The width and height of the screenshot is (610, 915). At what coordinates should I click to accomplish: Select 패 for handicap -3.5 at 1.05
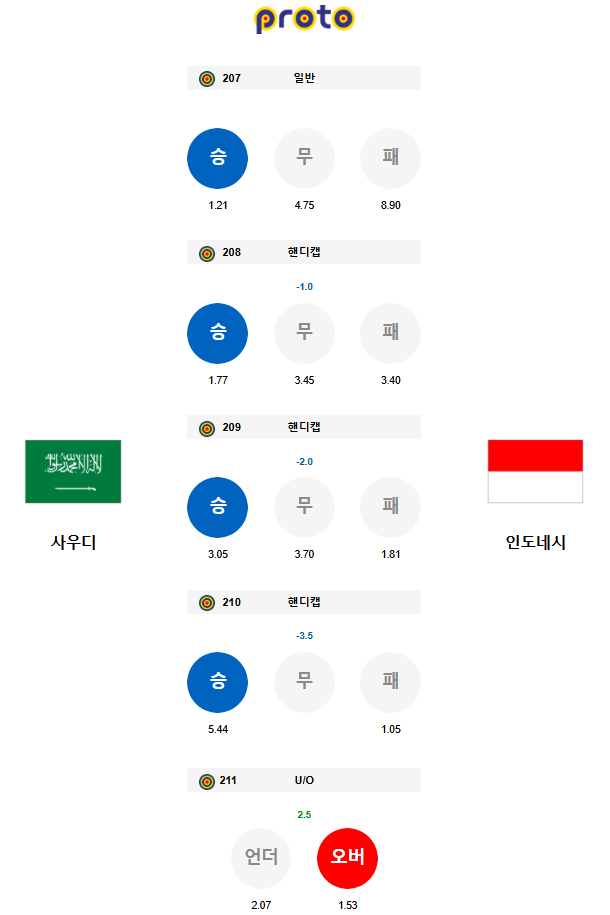[x=391, y=682]
